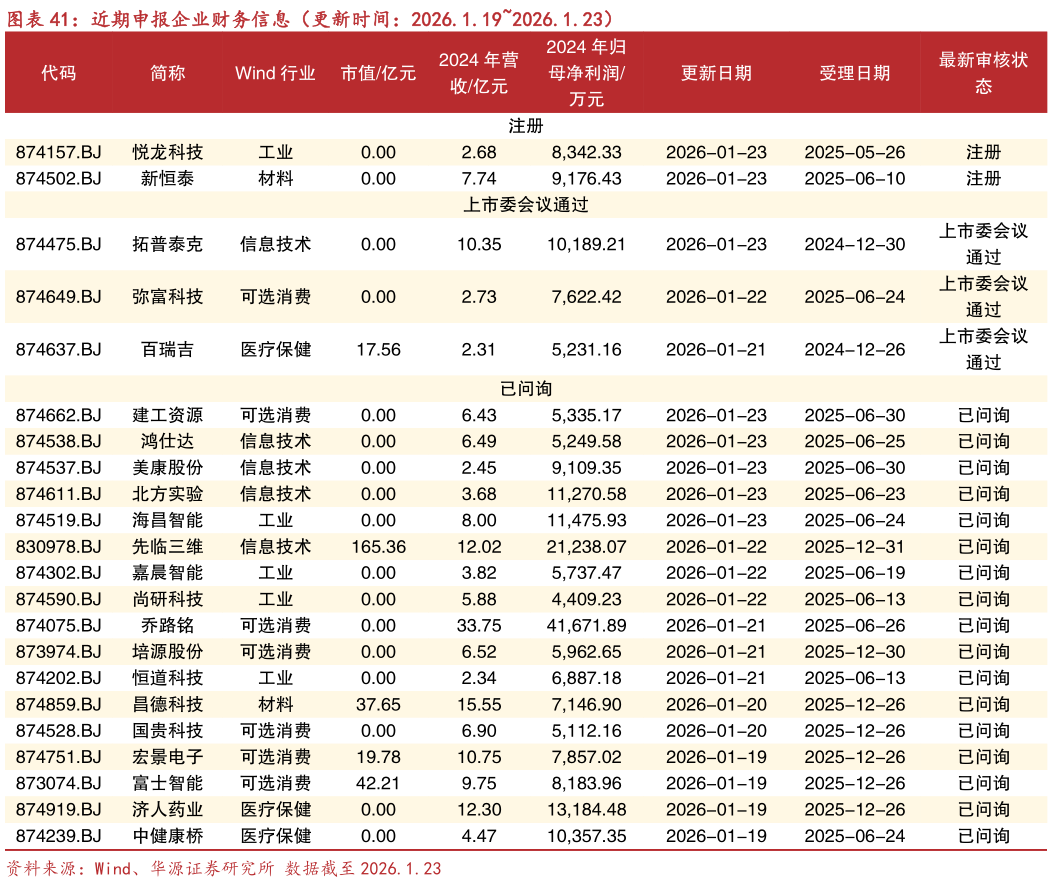Click the 最新审核状态 column header

[983, 73]
